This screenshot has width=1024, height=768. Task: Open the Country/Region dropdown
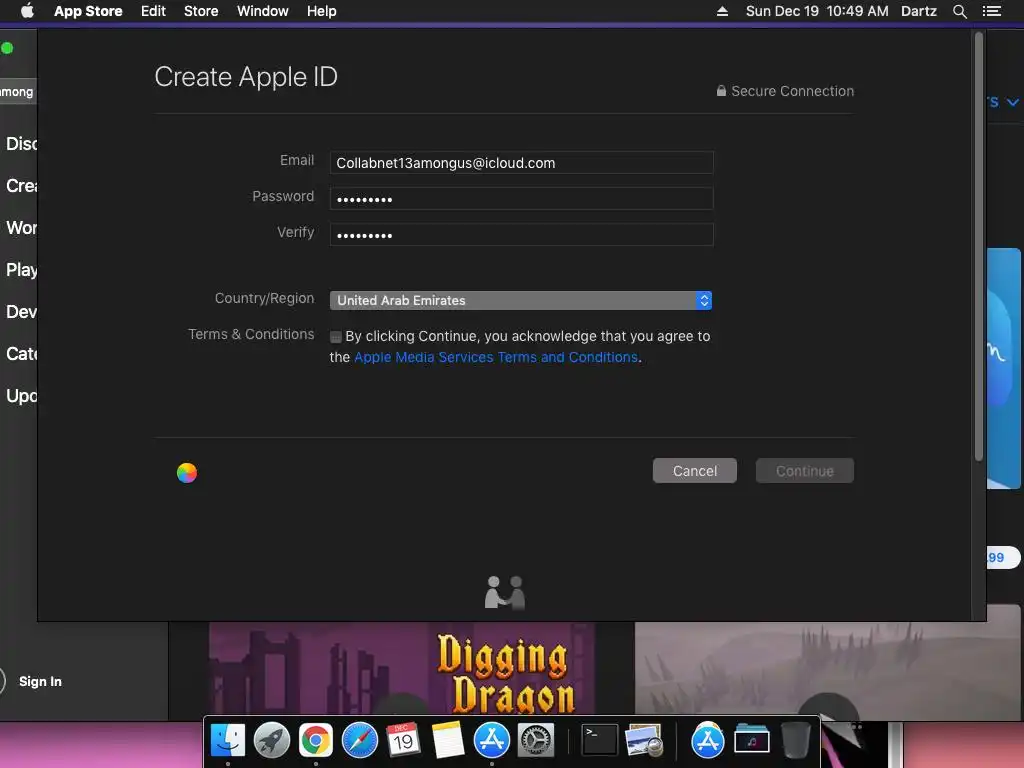(x=520, y=300)
